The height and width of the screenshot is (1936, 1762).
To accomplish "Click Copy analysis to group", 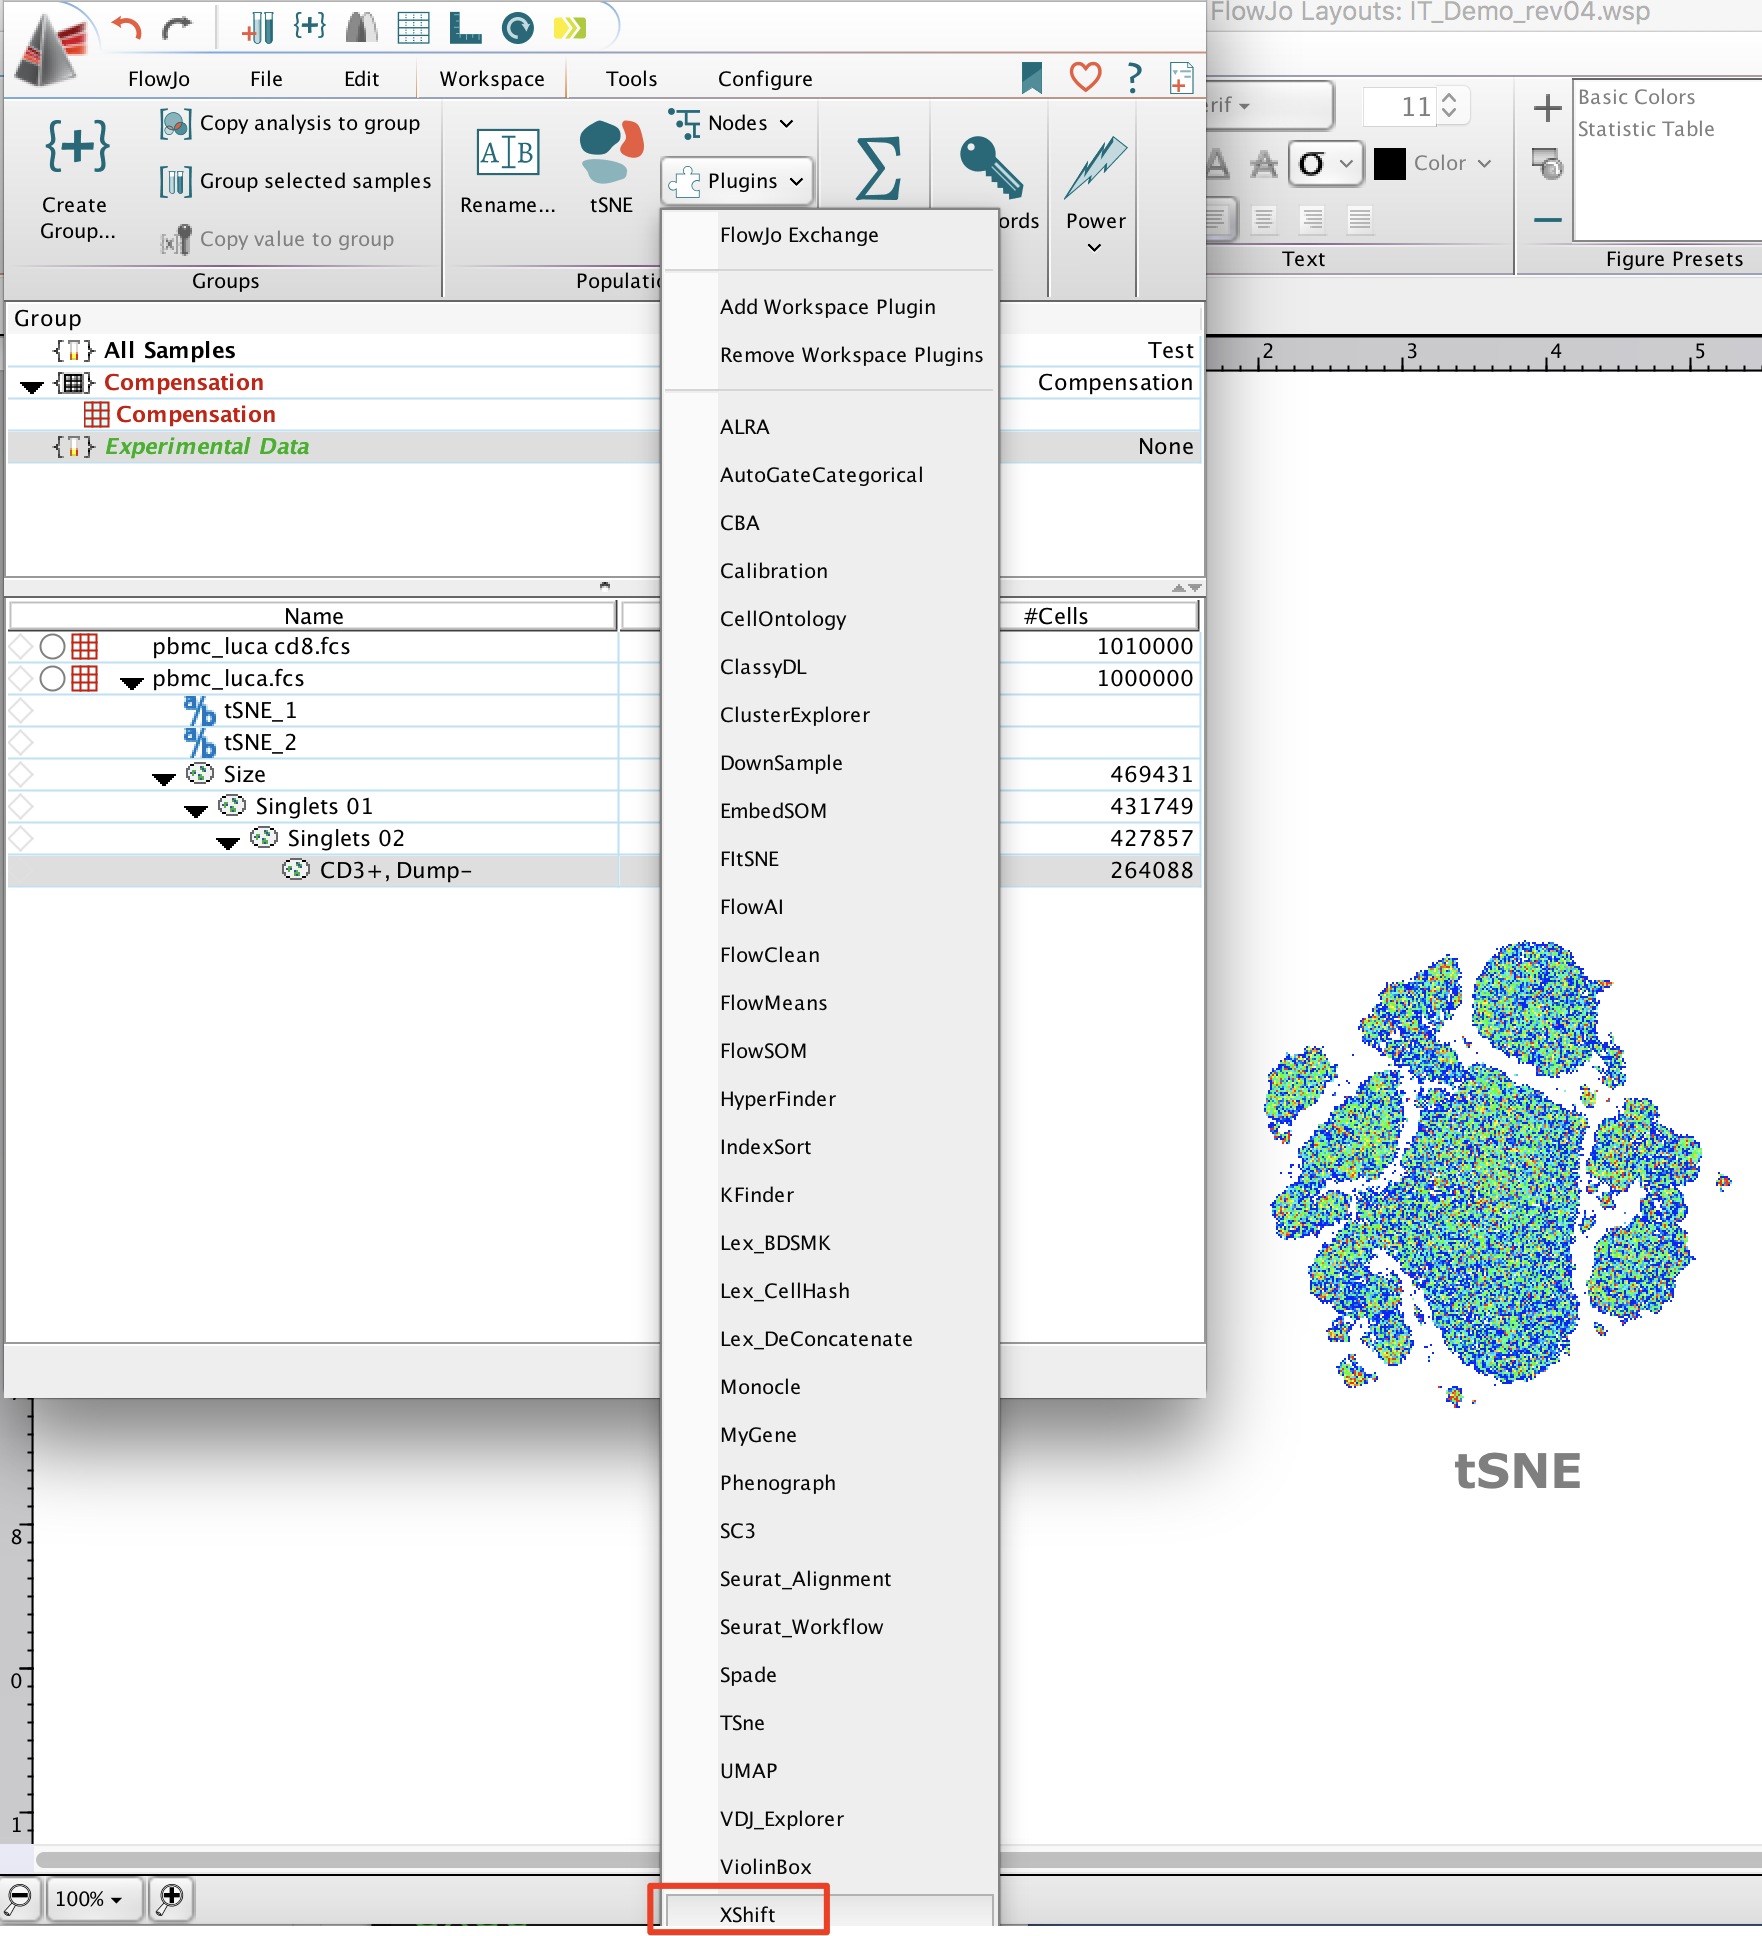I will 309,123.
